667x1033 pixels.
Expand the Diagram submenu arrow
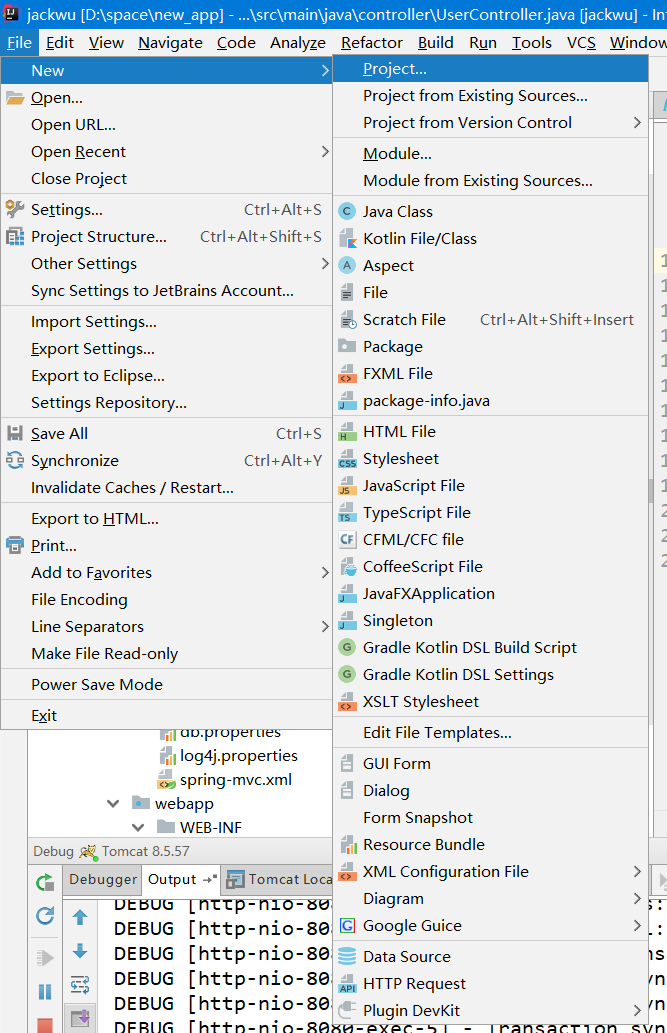(637, 899)
